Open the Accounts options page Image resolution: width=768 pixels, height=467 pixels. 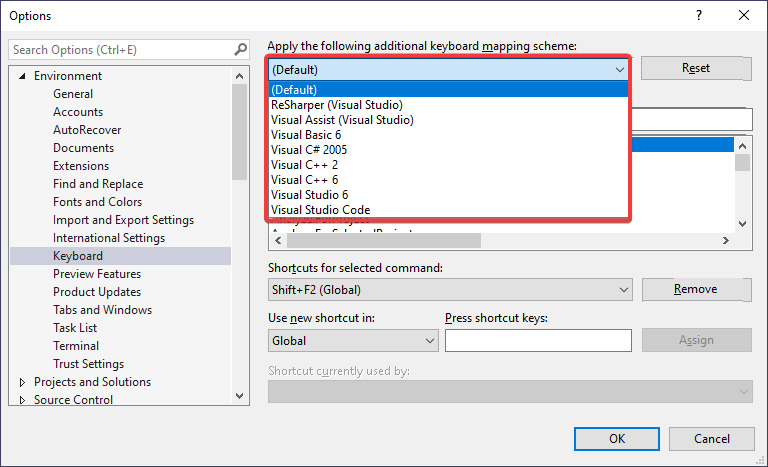(78, 112)
